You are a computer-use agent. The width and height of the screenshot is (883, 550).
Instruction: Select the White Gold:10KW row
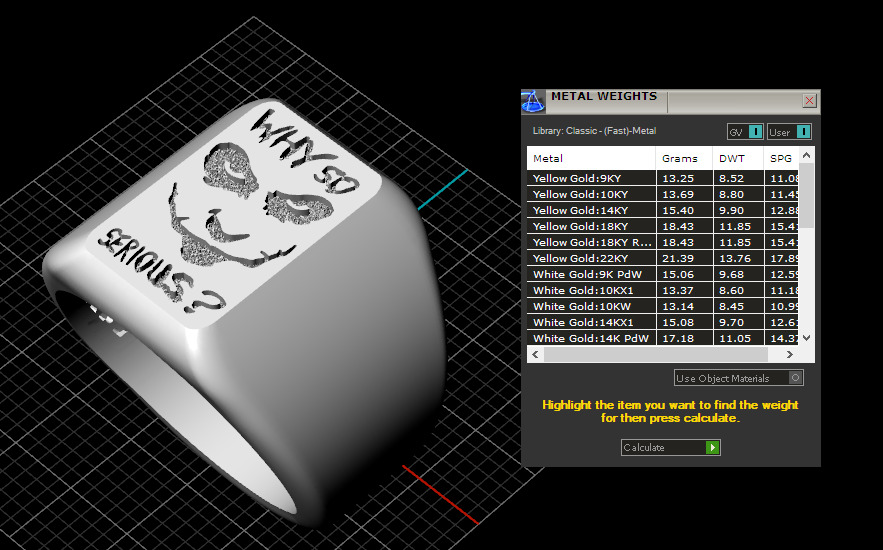click(663, 307)
